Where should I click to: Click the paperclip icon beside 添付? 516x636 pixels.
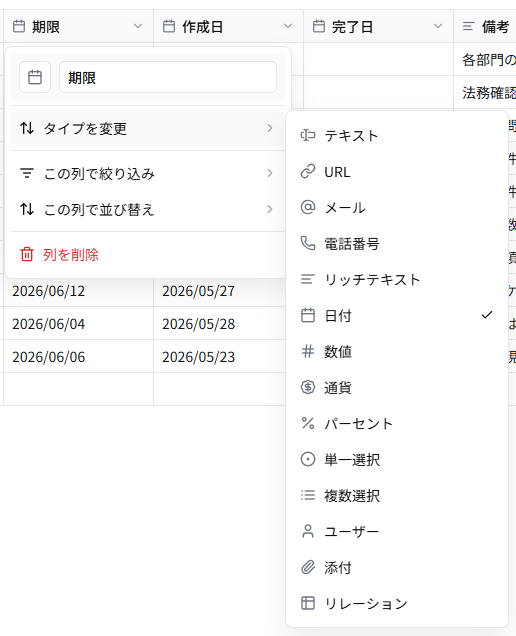click(x=308, y=567)
